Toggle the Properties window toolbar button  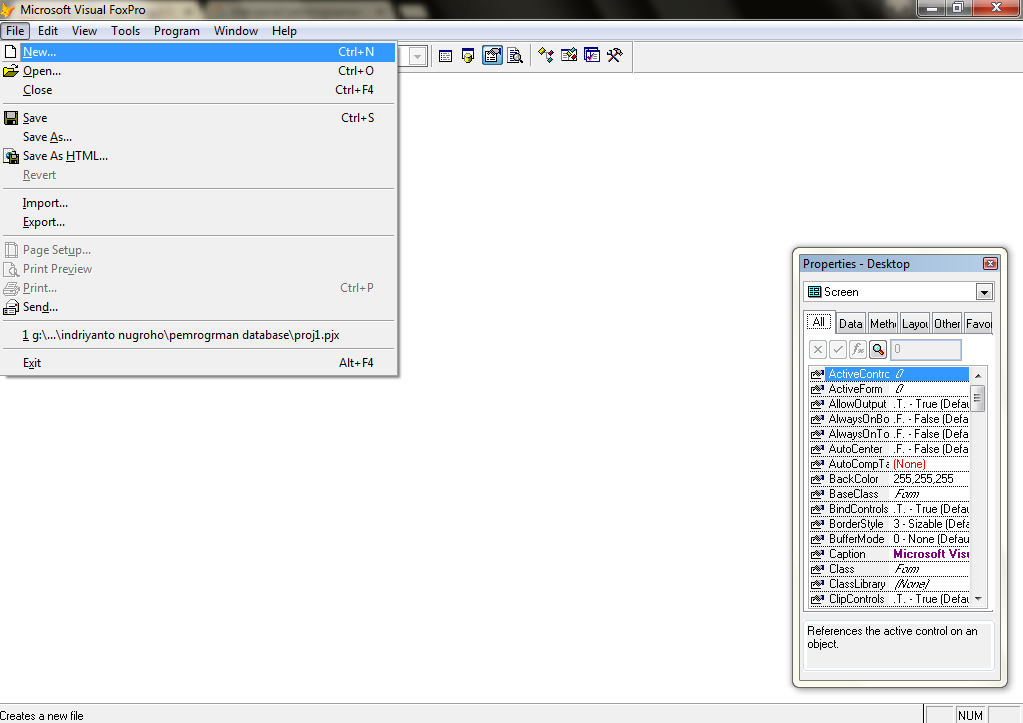492,56
